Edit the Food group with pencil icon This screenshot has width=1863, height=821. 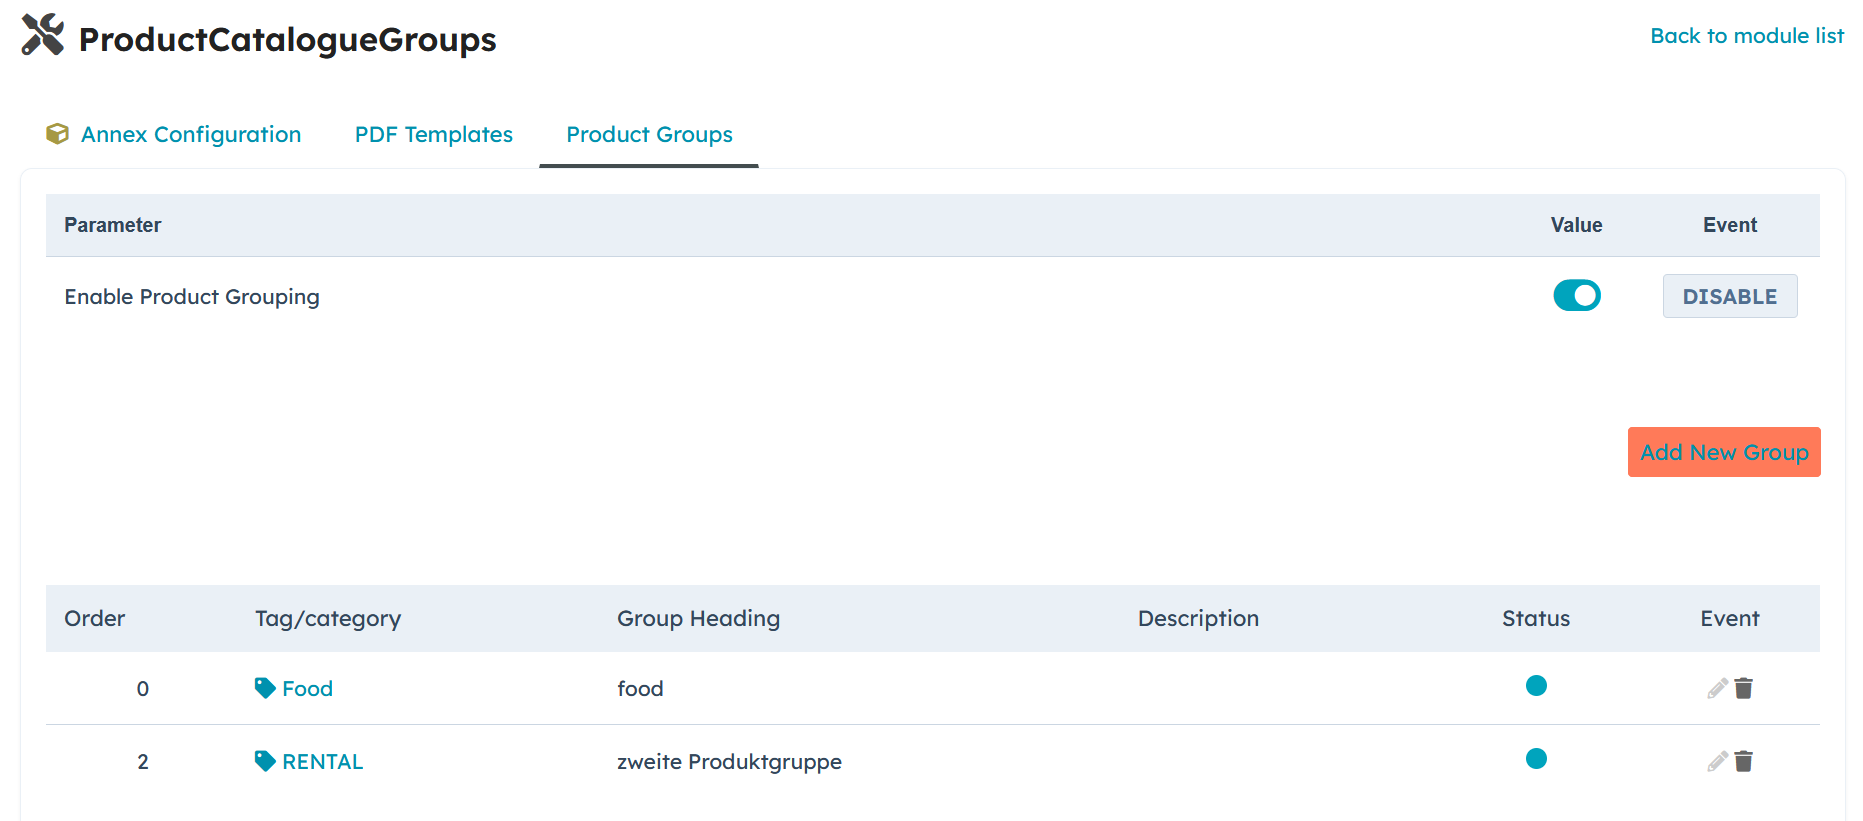[1717, 688]
